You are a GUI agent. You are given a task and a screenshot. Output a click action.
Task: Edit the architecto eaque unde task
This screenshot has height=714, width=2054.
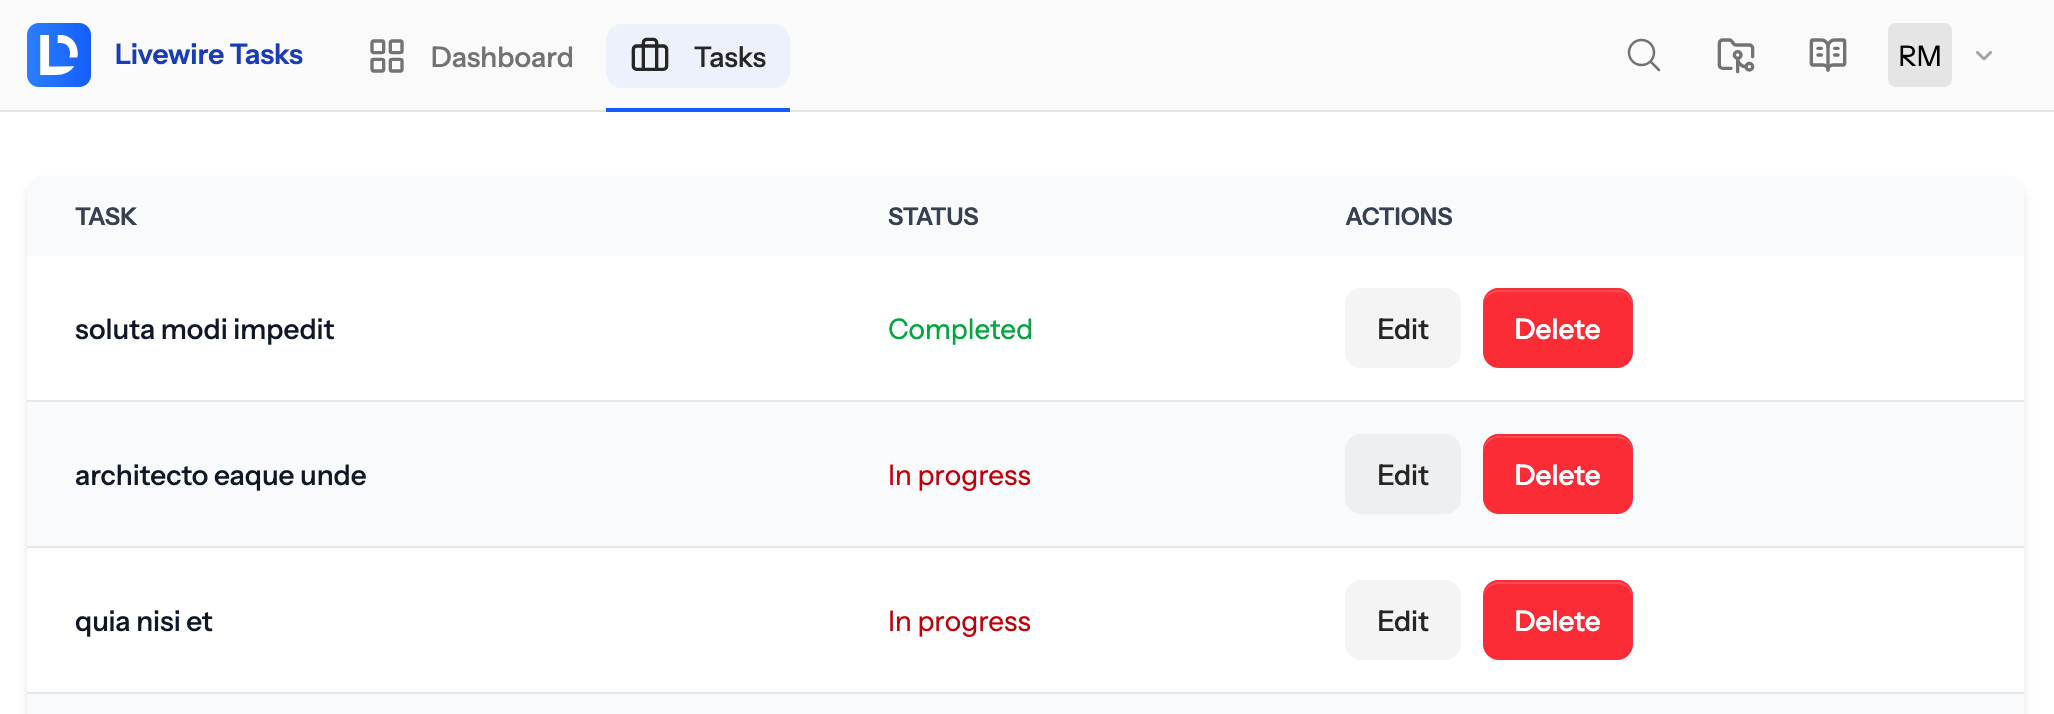[x=1402, y=474]
